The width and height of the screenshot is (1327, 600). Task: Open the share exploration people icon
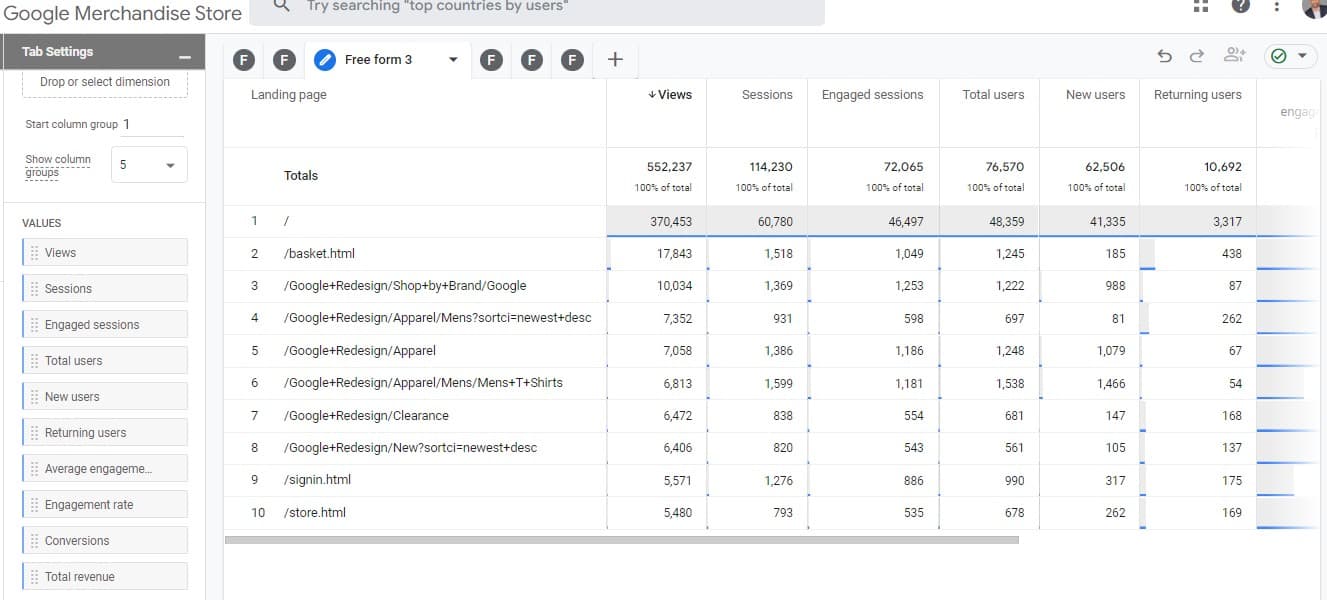click(1235, 56)
